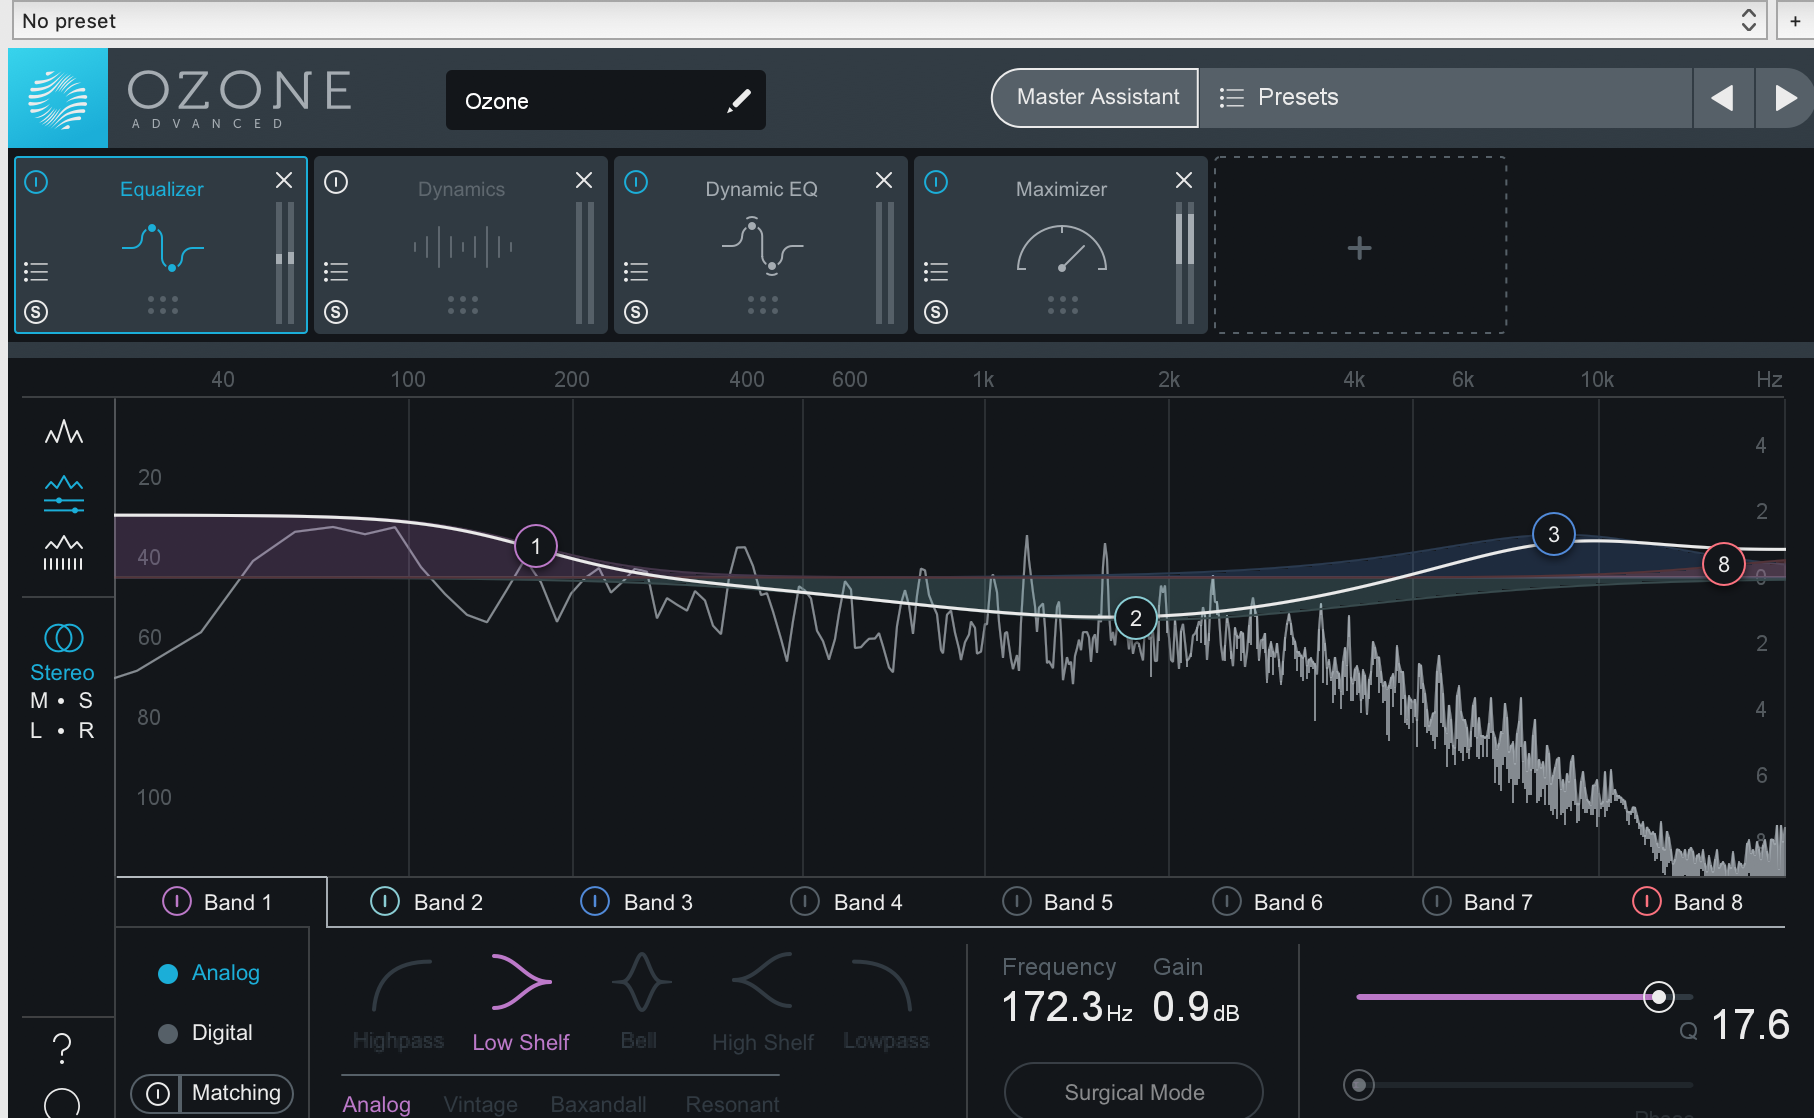The width and height of the screenshot is (1814, 1118).
Task: Click the Stereo mode linked-circles icon
Action: point(63,637)
